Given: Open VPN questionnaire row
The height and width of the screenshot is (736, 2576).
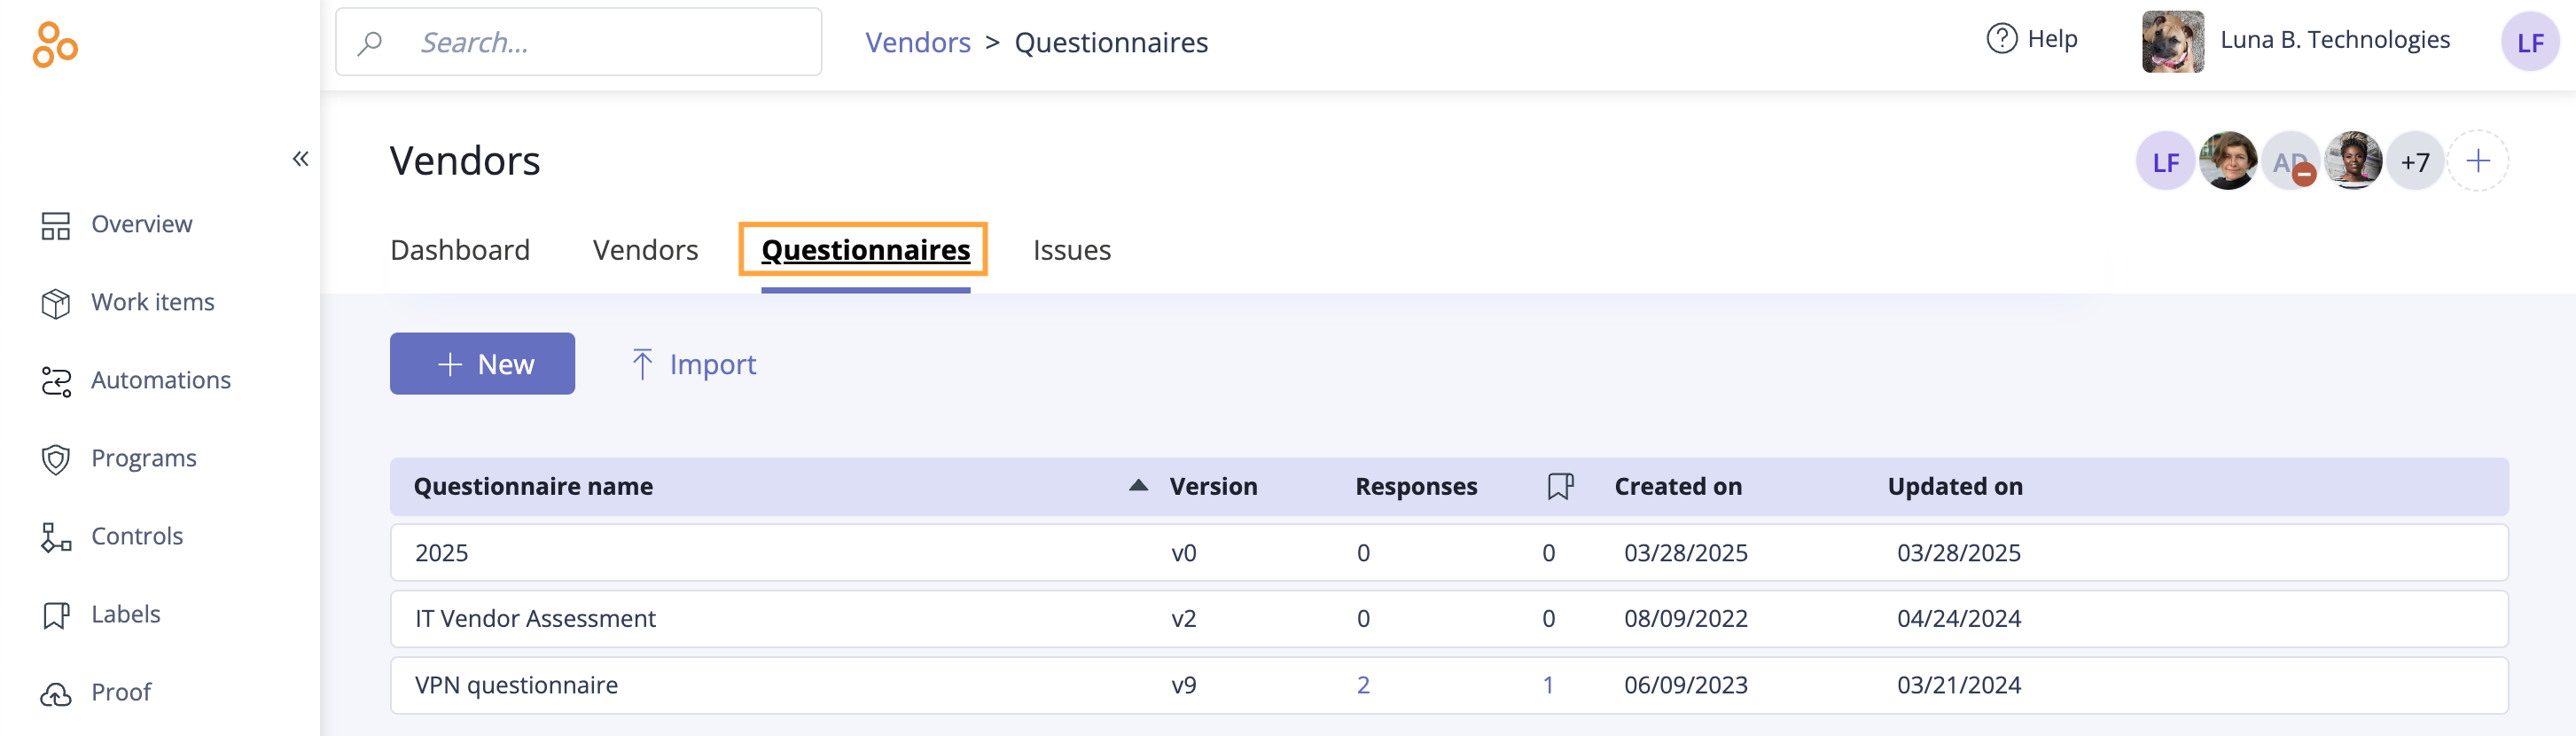Looking at the screenshot, I should [1449, 685].
